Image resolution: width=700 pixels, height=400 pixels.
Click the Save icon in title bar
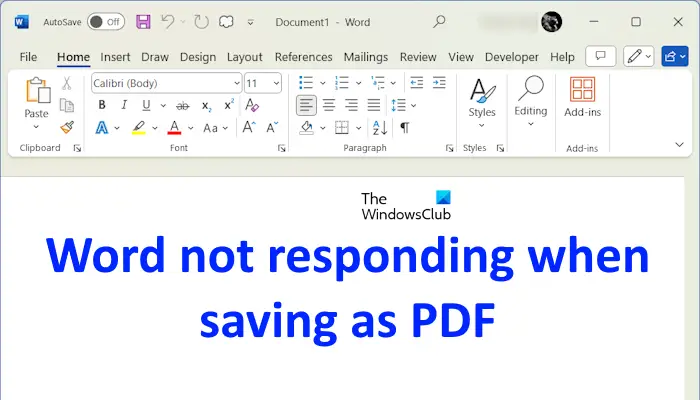tap(143, 21)
